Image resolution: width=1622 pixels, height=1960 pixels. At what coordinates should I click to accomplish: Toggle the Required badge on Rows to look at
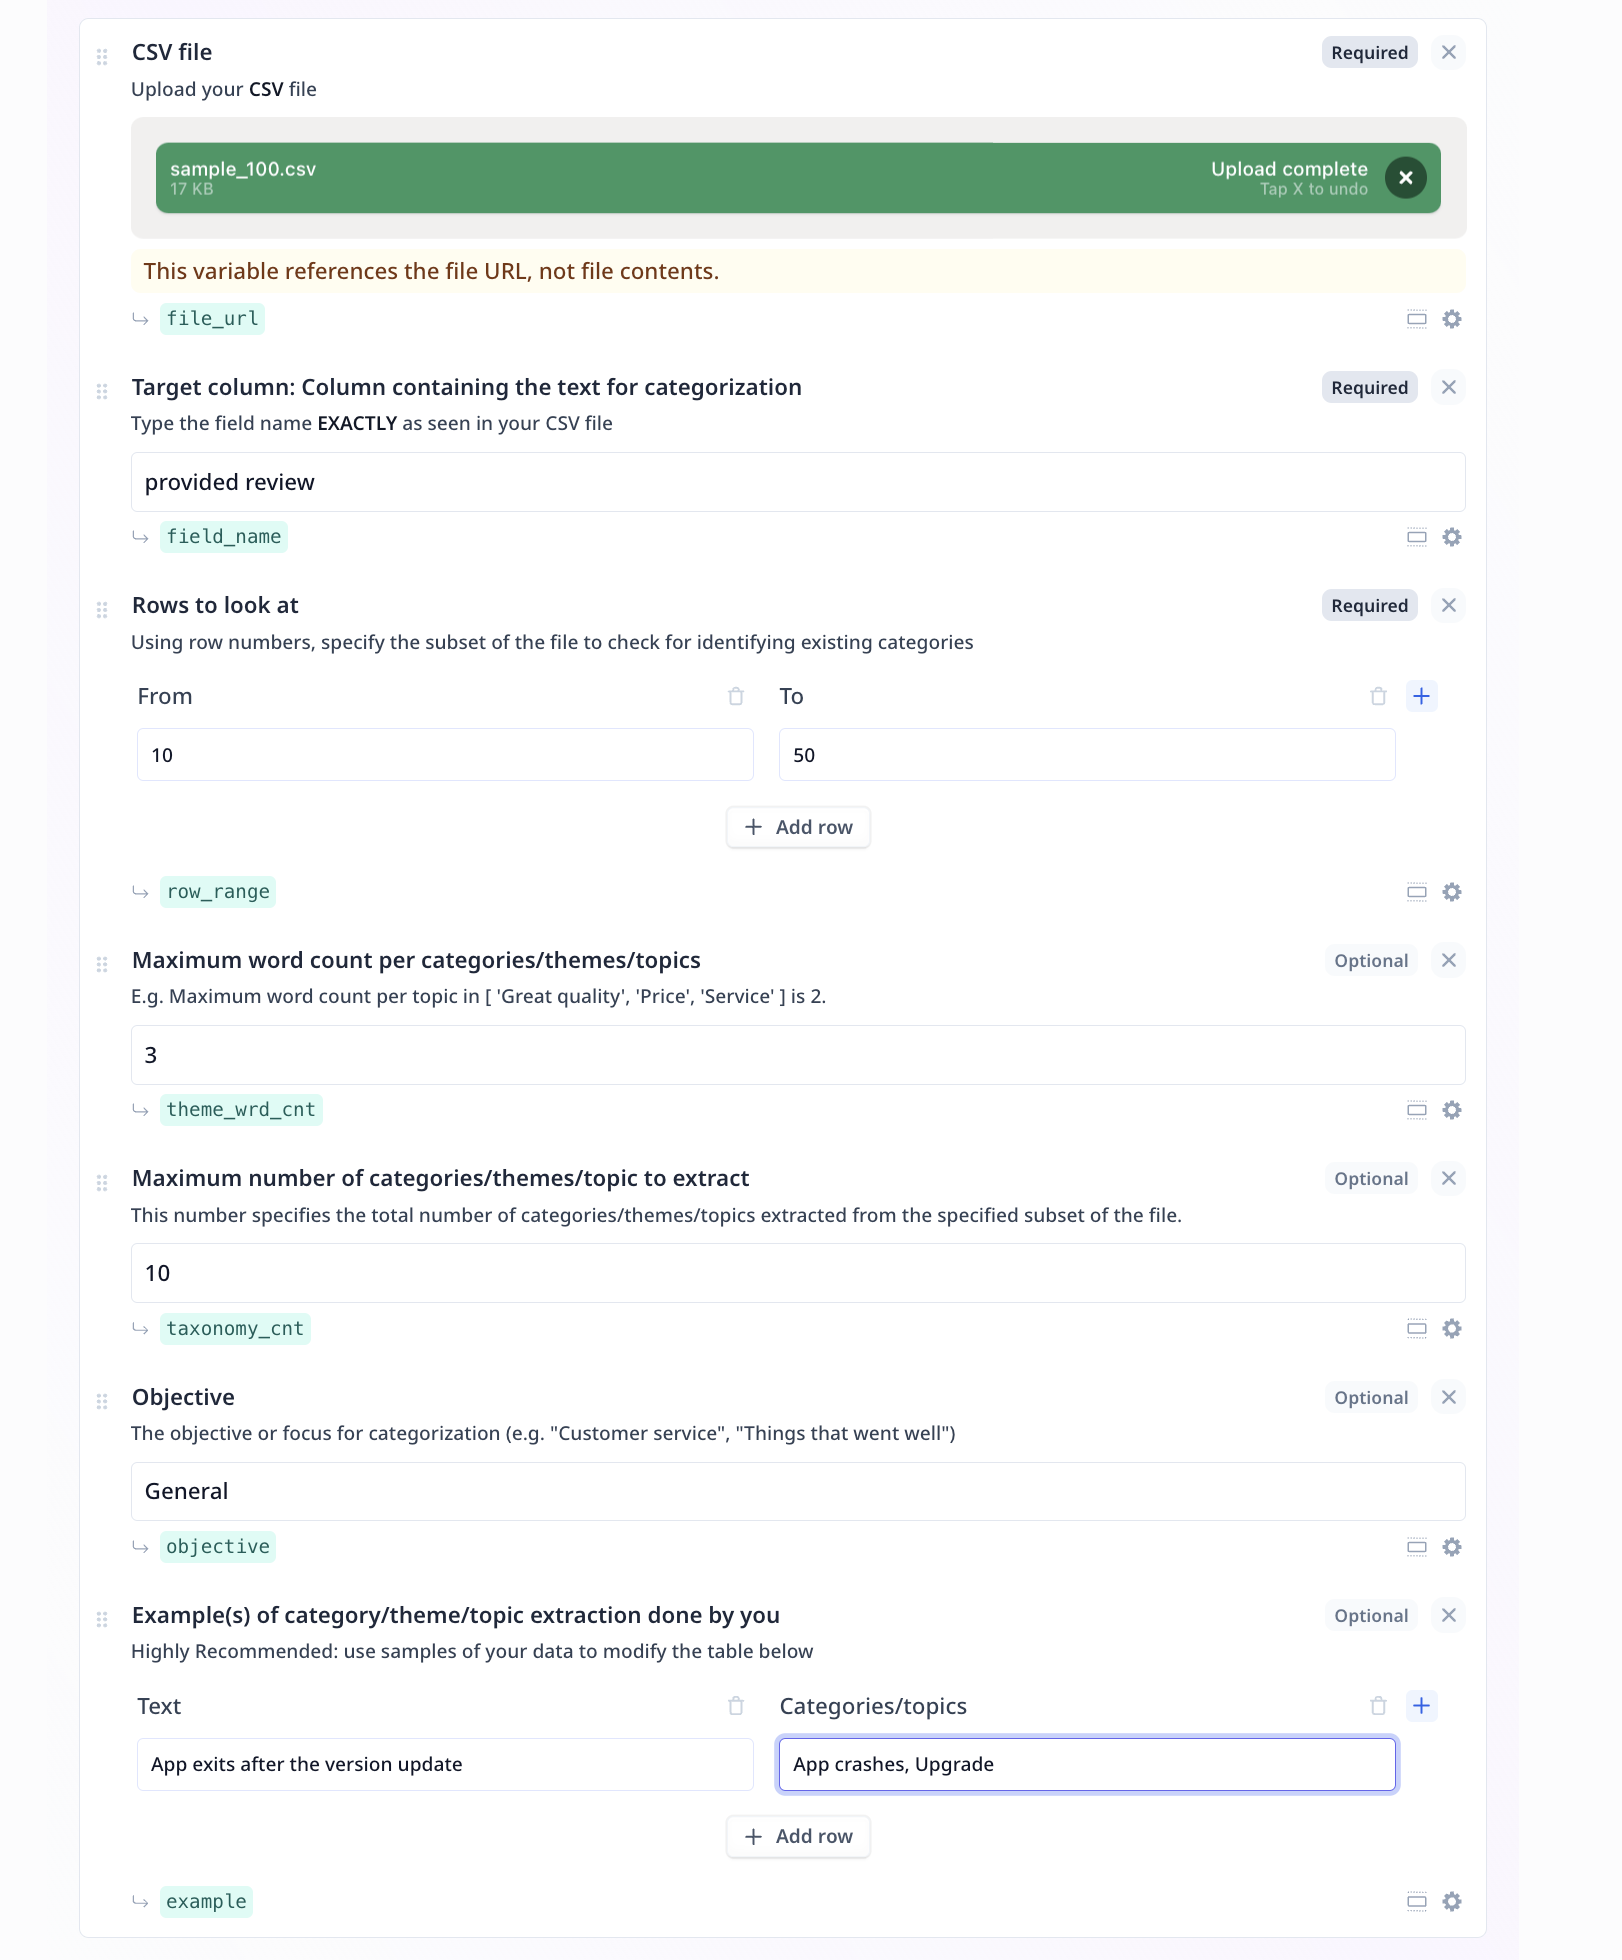1369,605
